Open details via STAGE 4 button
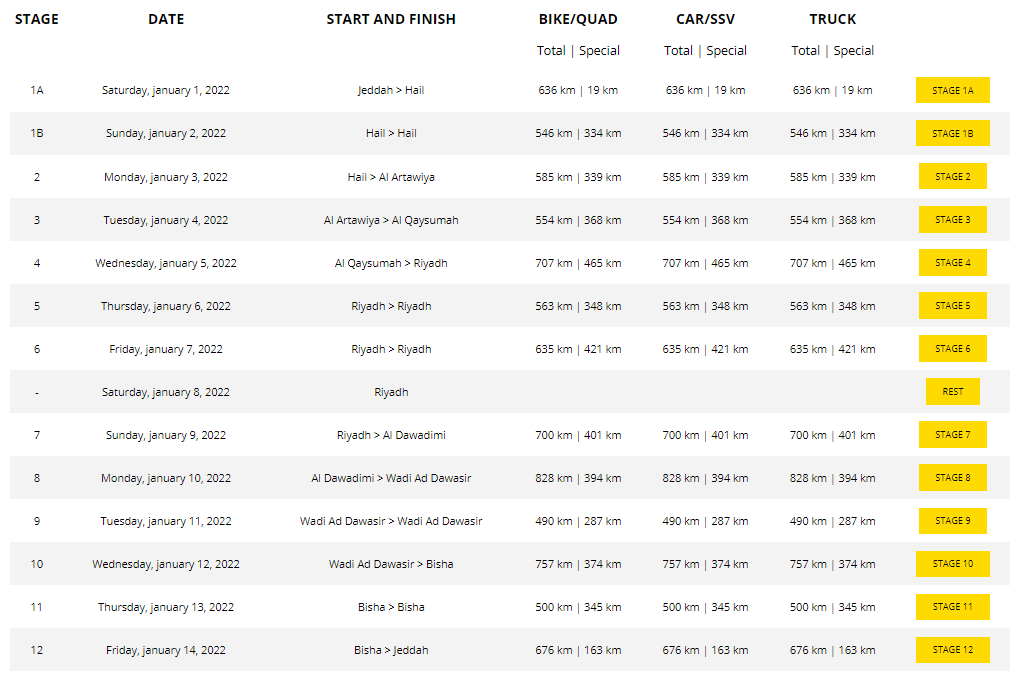Screen dimensions: 1022x677 pyautogui.click(x=952, y=262)
